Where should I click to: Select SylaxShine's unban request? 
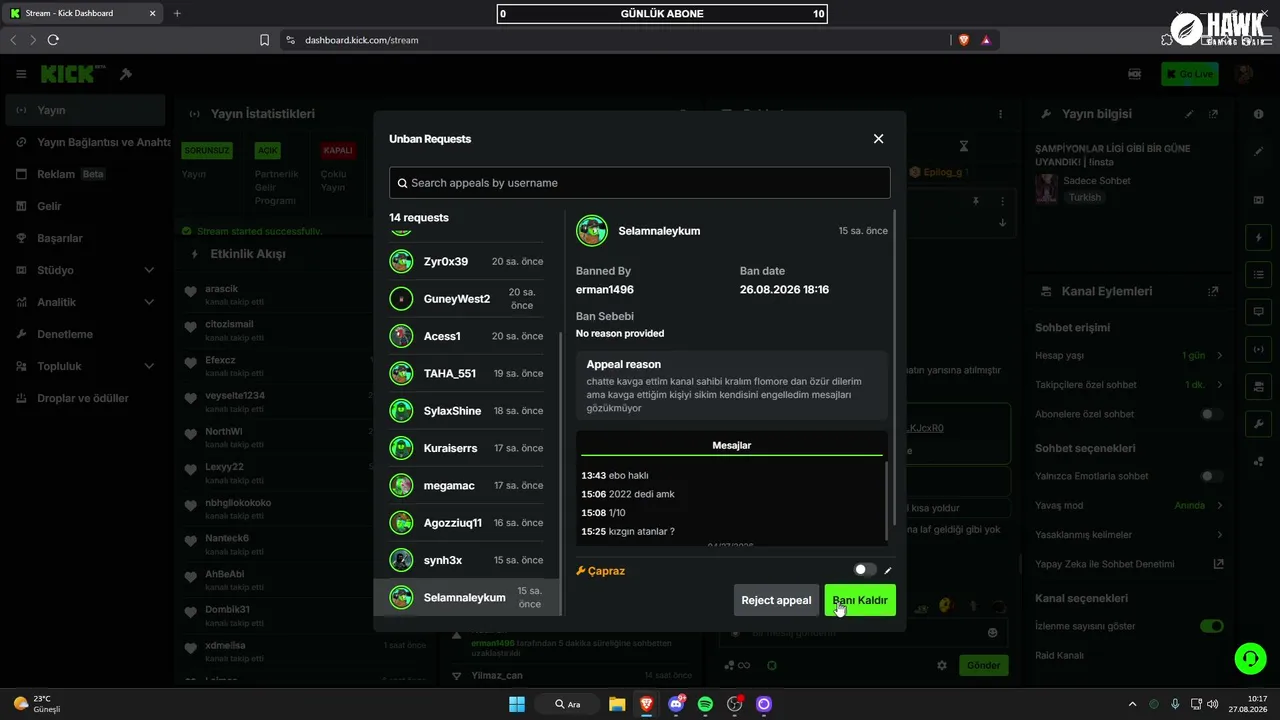tap(467, 411)
